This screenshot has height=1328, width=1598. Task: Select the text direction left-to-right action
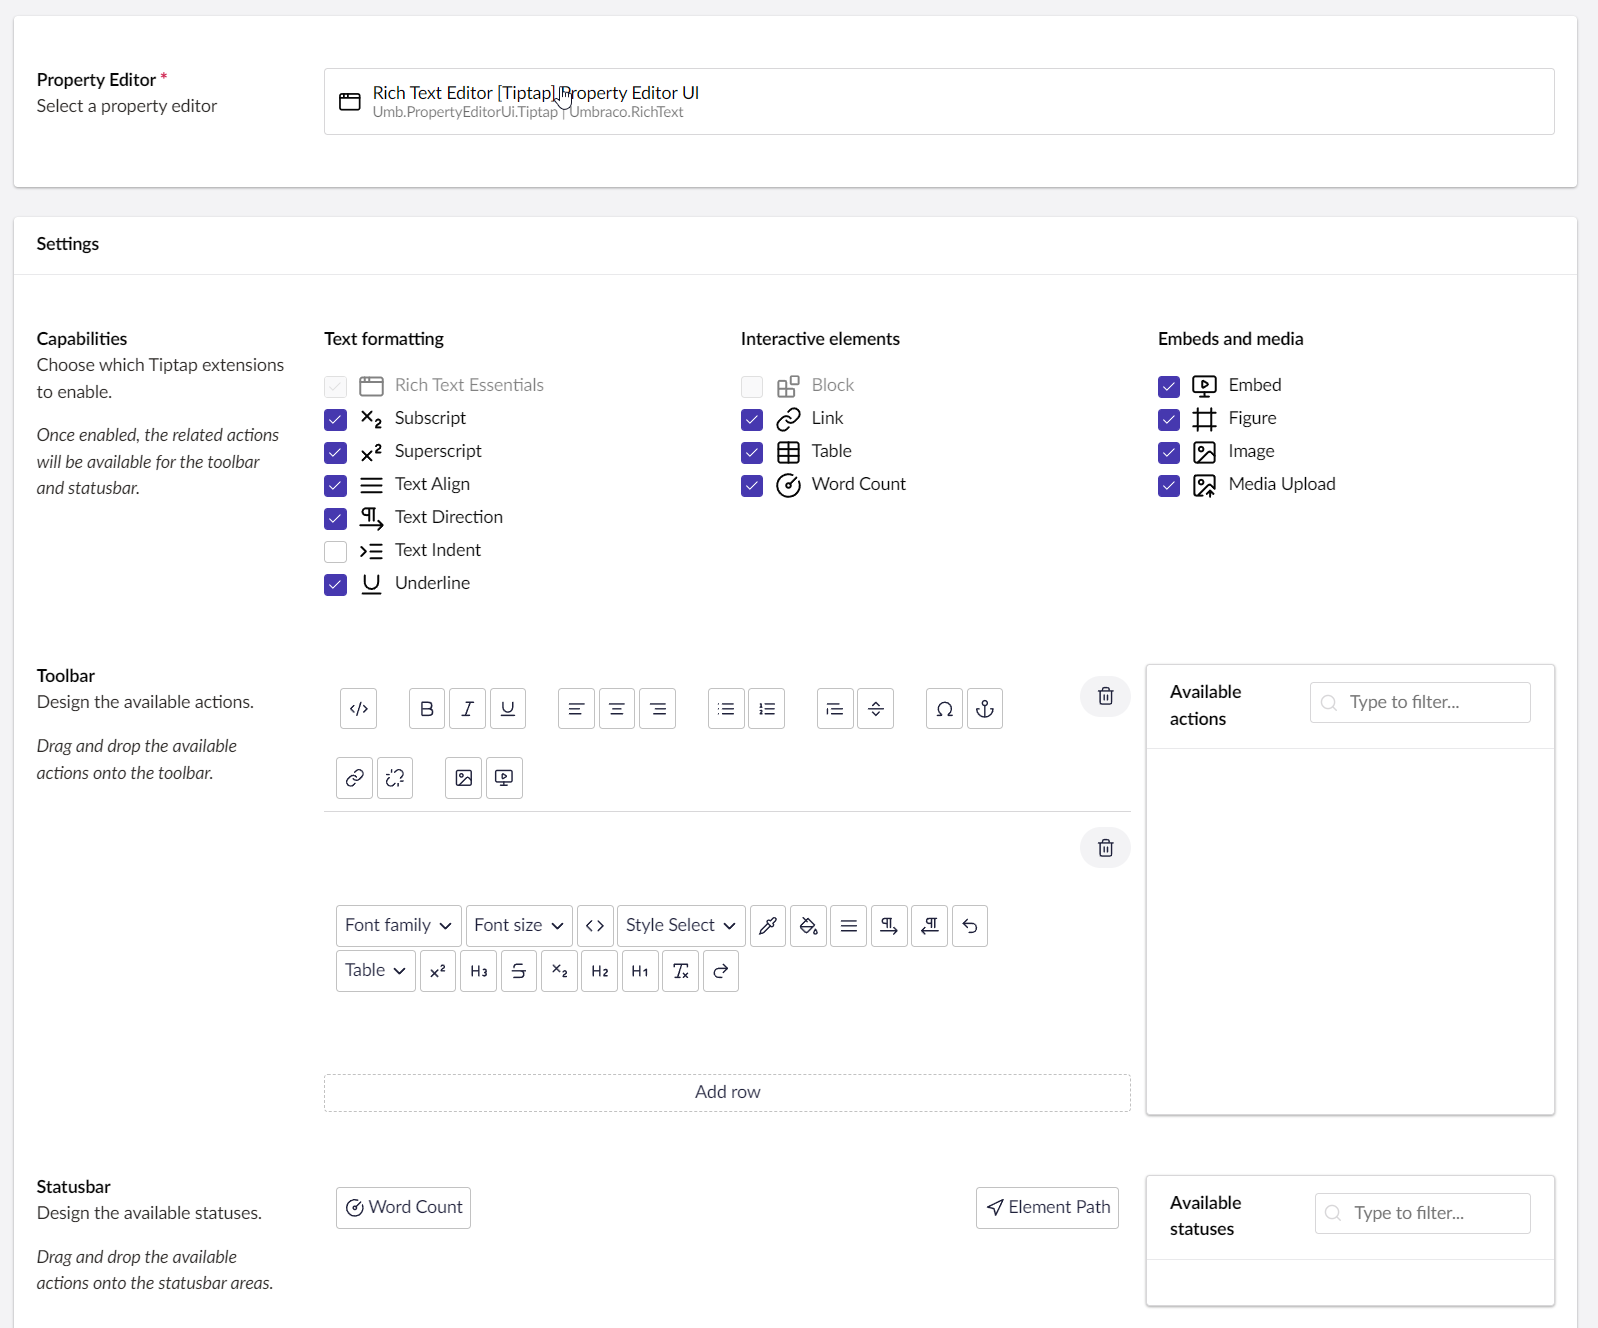coord(889,926)
